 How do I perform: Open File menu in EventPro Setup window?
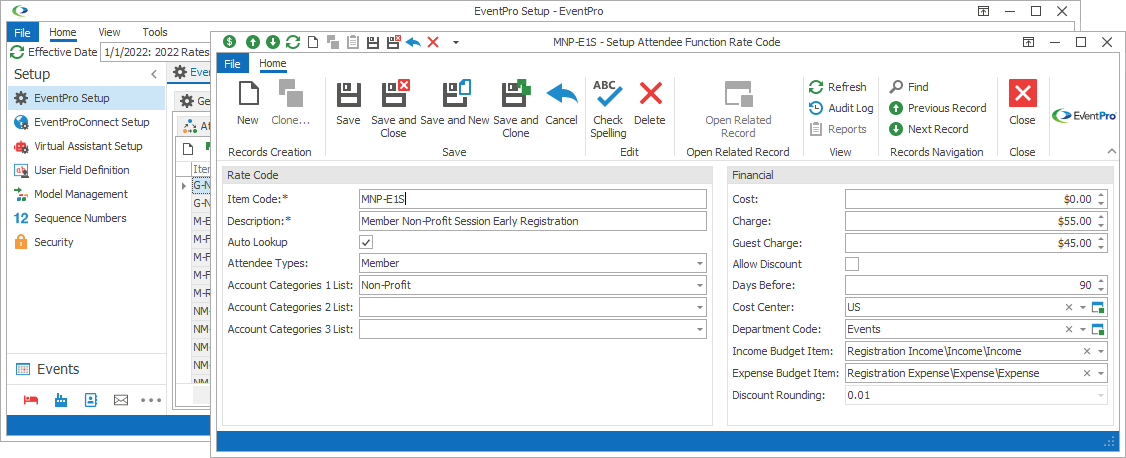click(x=22, y=32)
